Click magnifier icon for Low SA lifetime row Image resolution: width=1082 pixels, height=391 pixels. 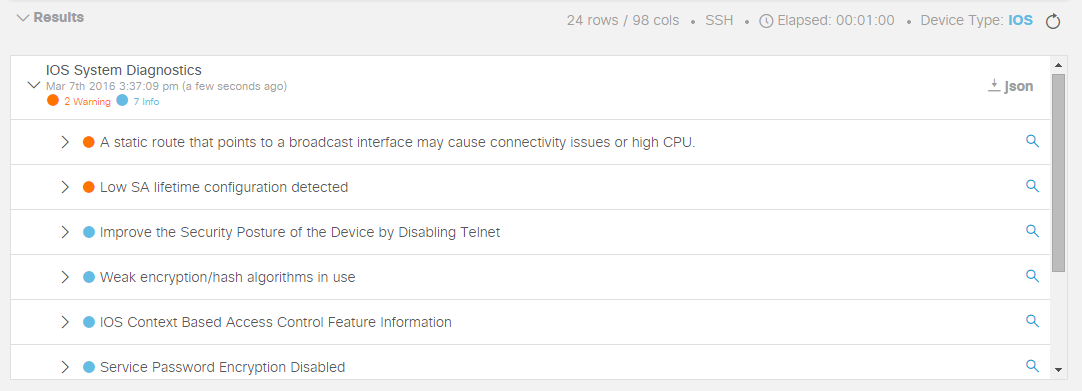(x=1032, y=186)
